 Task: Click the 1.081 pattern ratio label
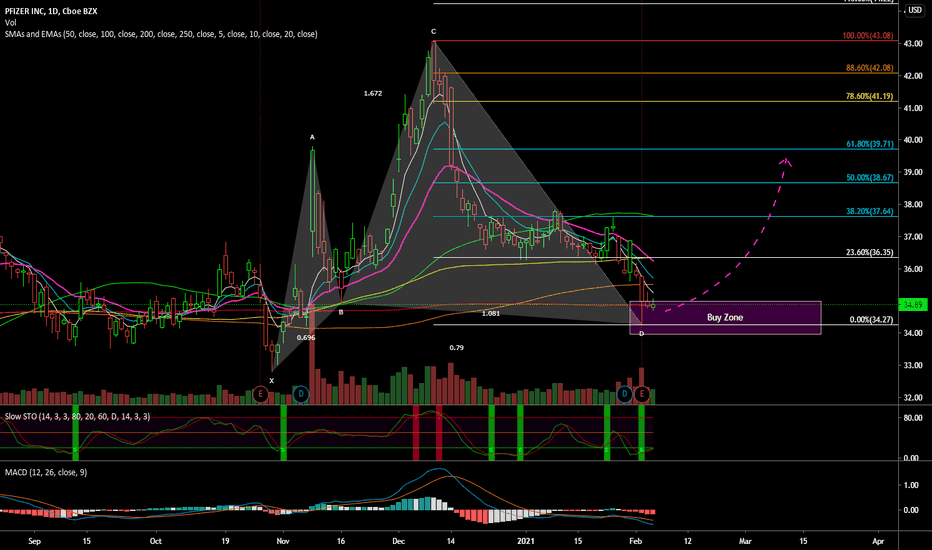pyautogui.click(x=490, y=313)
